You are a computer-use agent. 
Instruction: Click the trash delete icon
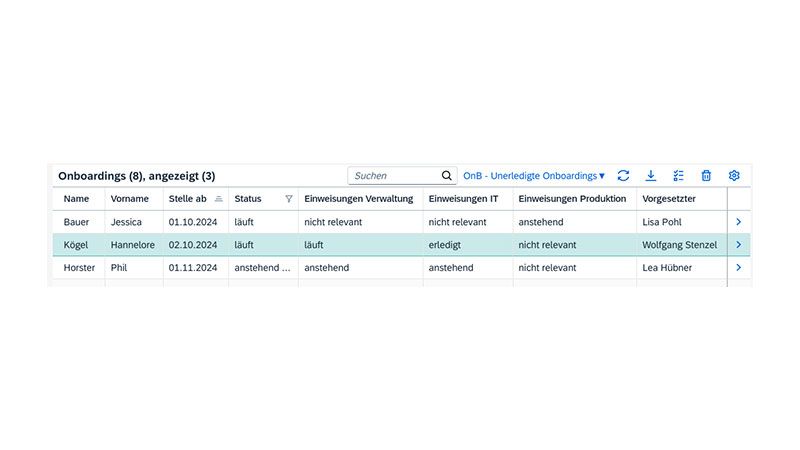point(706,176)
